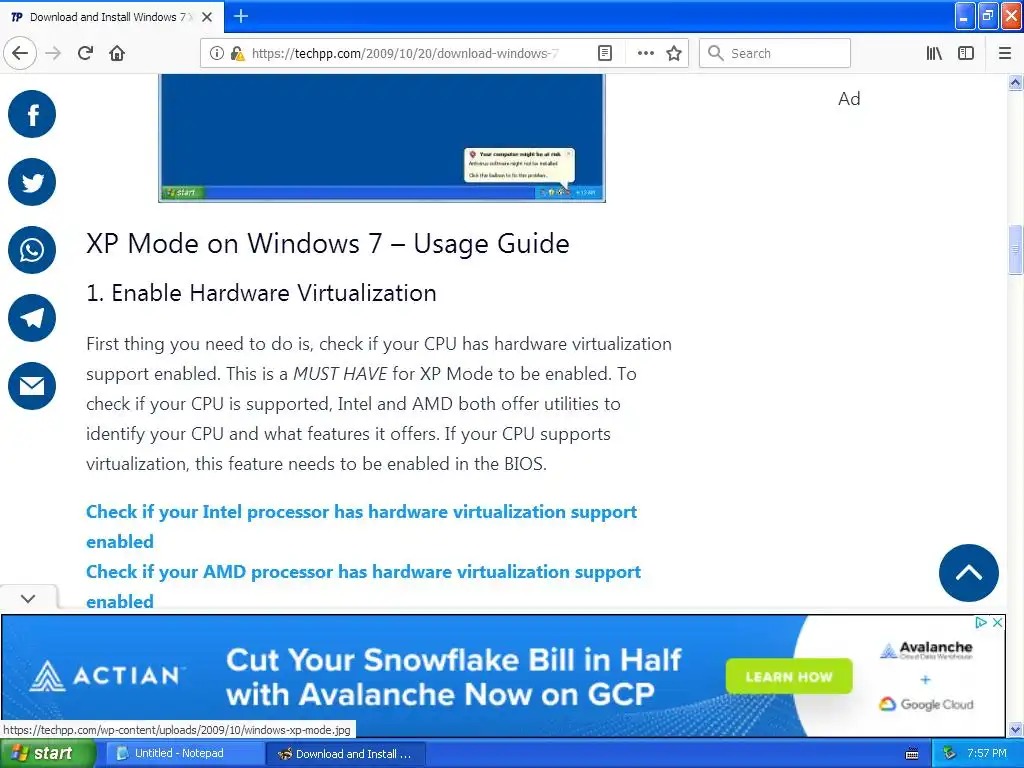
Task: Share article via Facebook icon
Action: [x=32, y=114]
